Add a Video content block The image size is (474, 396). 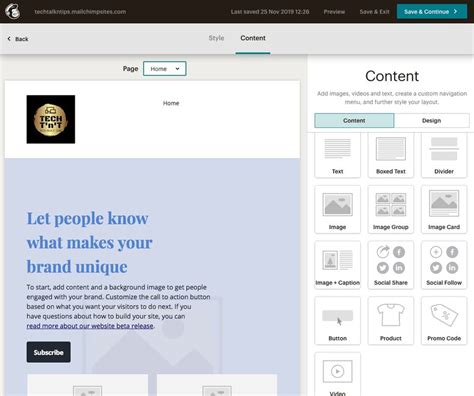click(x=337, y=374)
